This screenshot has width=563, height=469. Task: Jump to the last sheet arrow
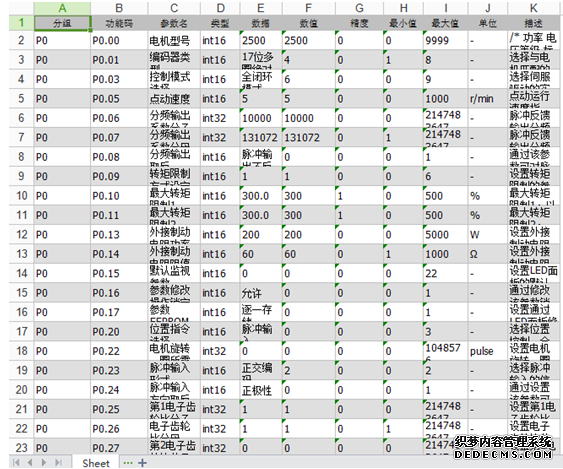(x=58, y=463)
